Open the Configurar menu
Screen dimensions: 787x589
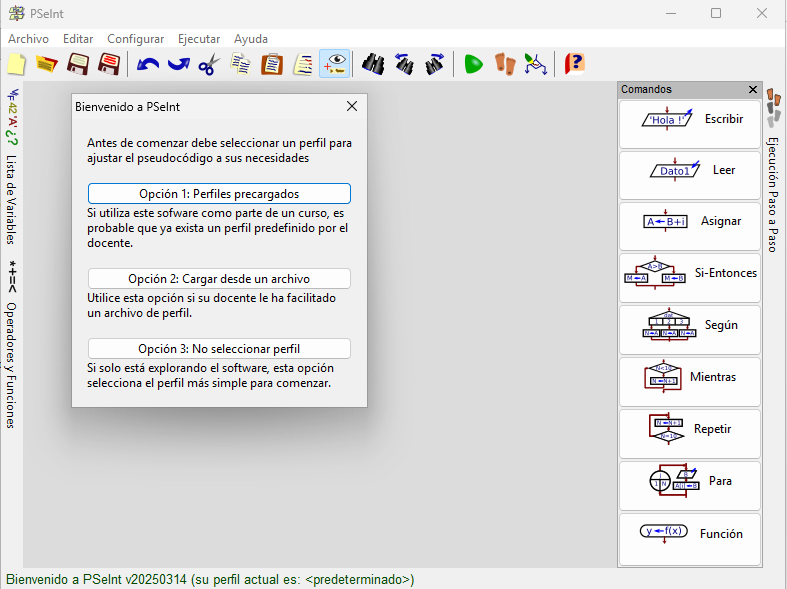click(136, 39)
